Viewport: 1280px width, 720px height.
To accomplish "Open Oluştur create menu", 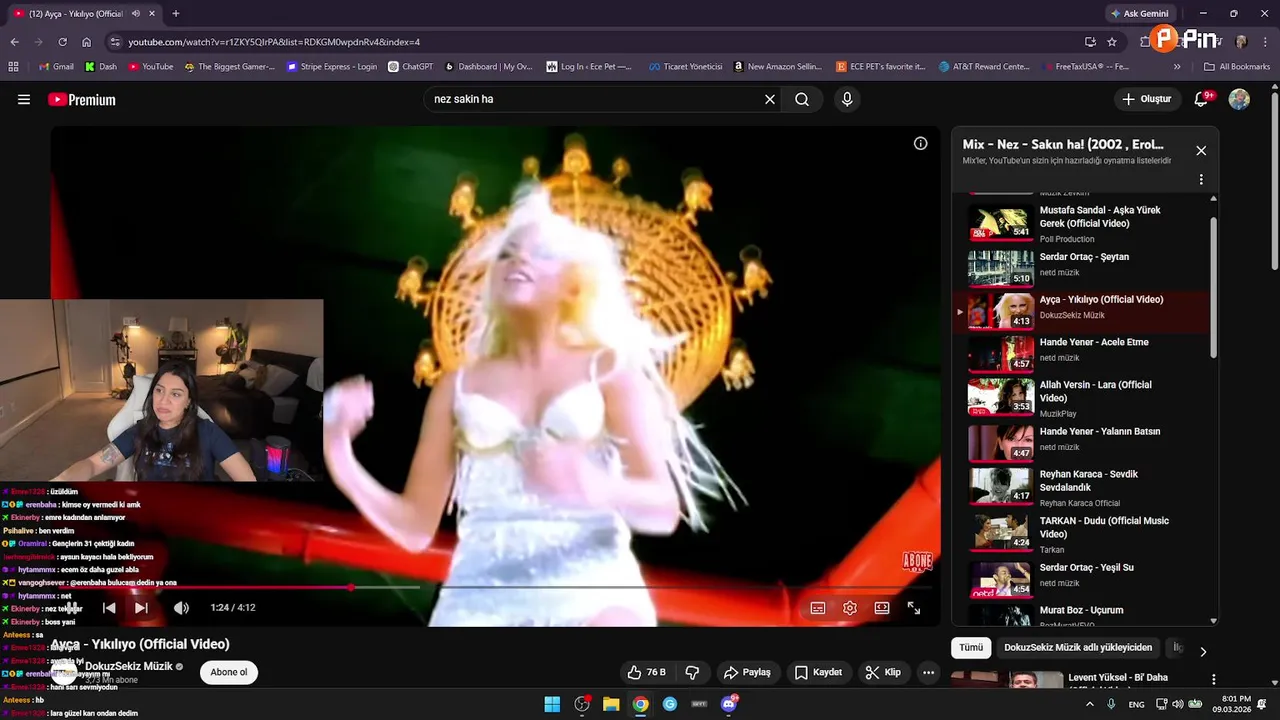I will point(1146,99).
